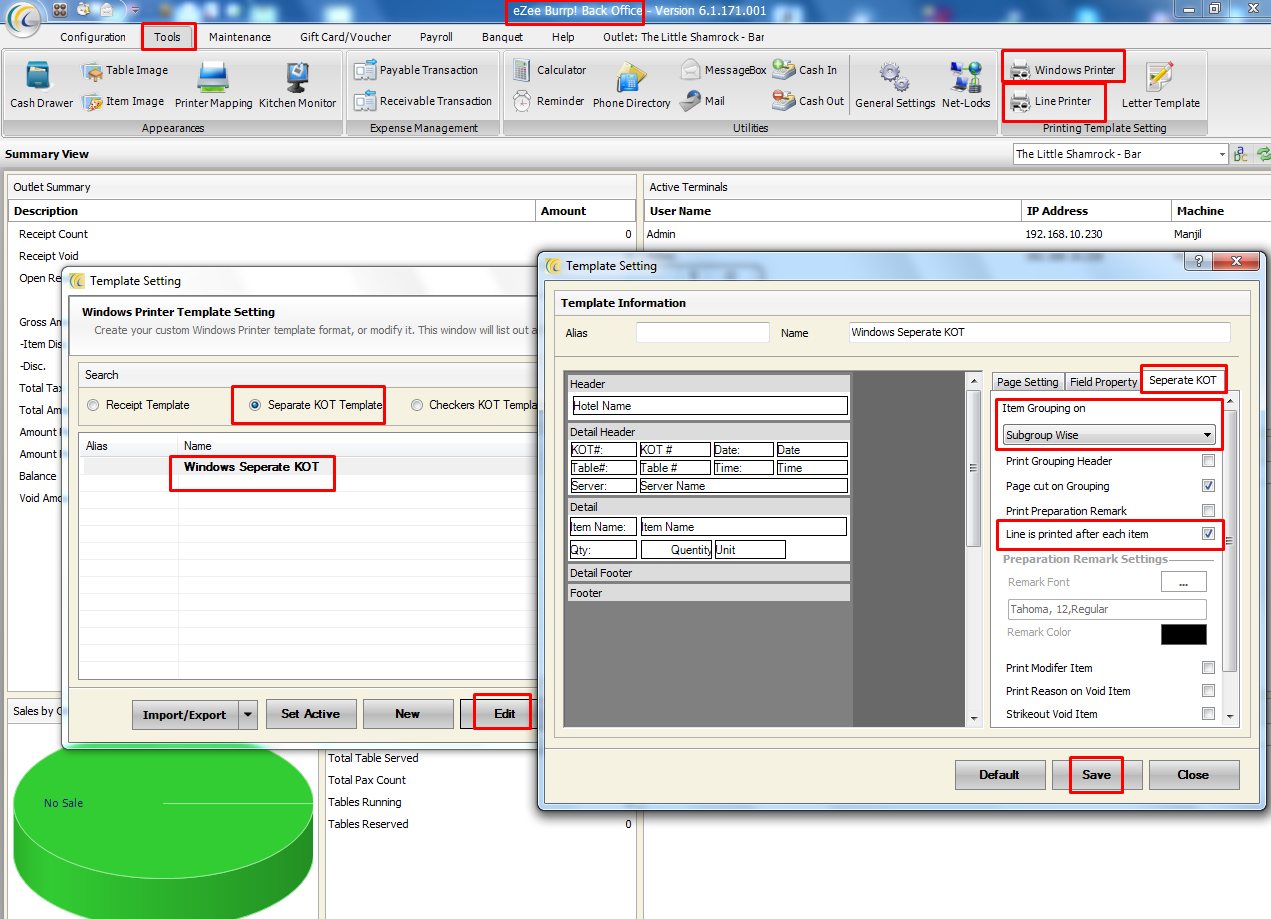Toggle Page cut on Grouping checkbox
The image size is (1271, 919).
click(1208, 486)
